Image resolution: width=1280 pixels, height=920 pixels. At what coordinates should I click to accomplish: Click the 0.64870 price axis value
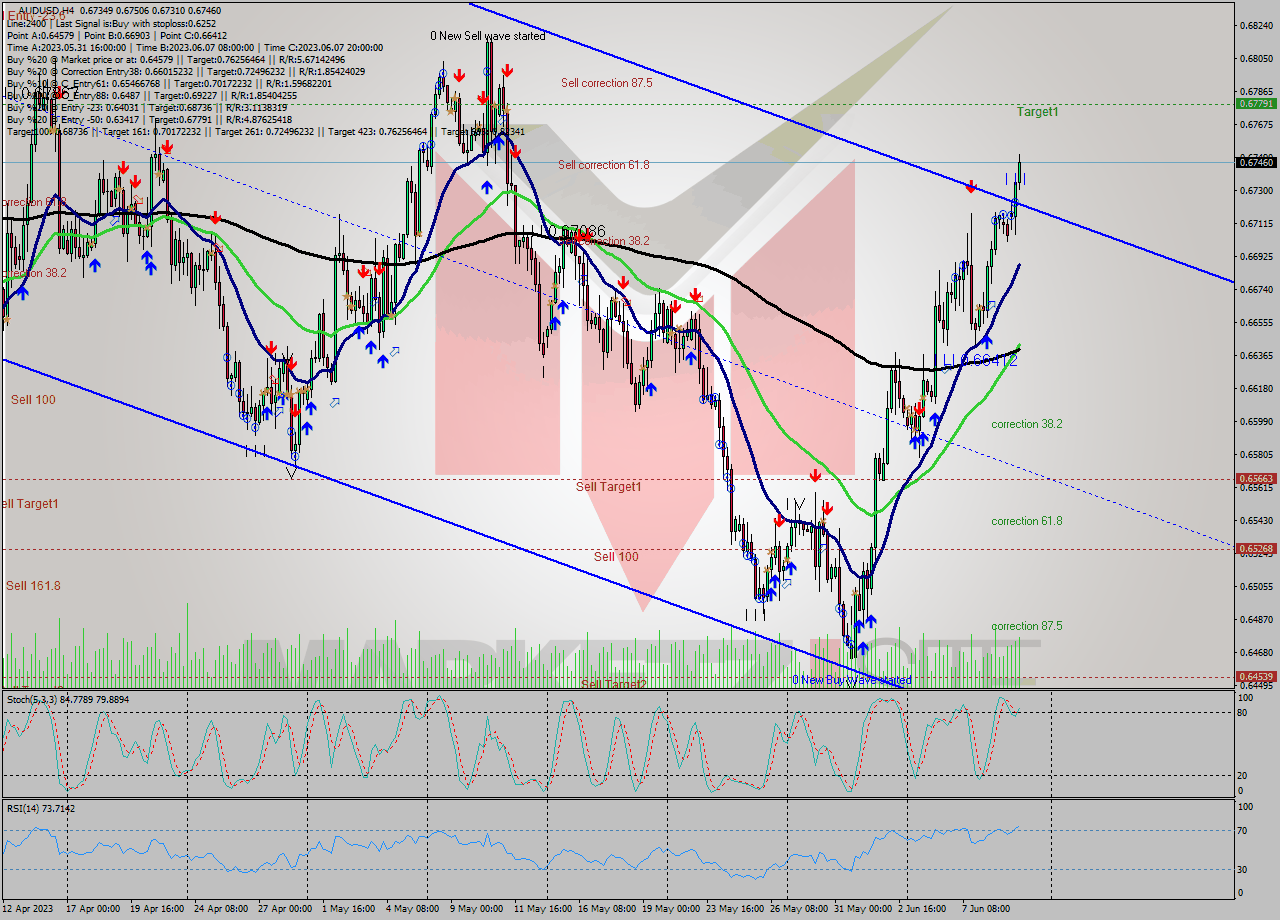pyautogui.click(x=1256, y=619)
